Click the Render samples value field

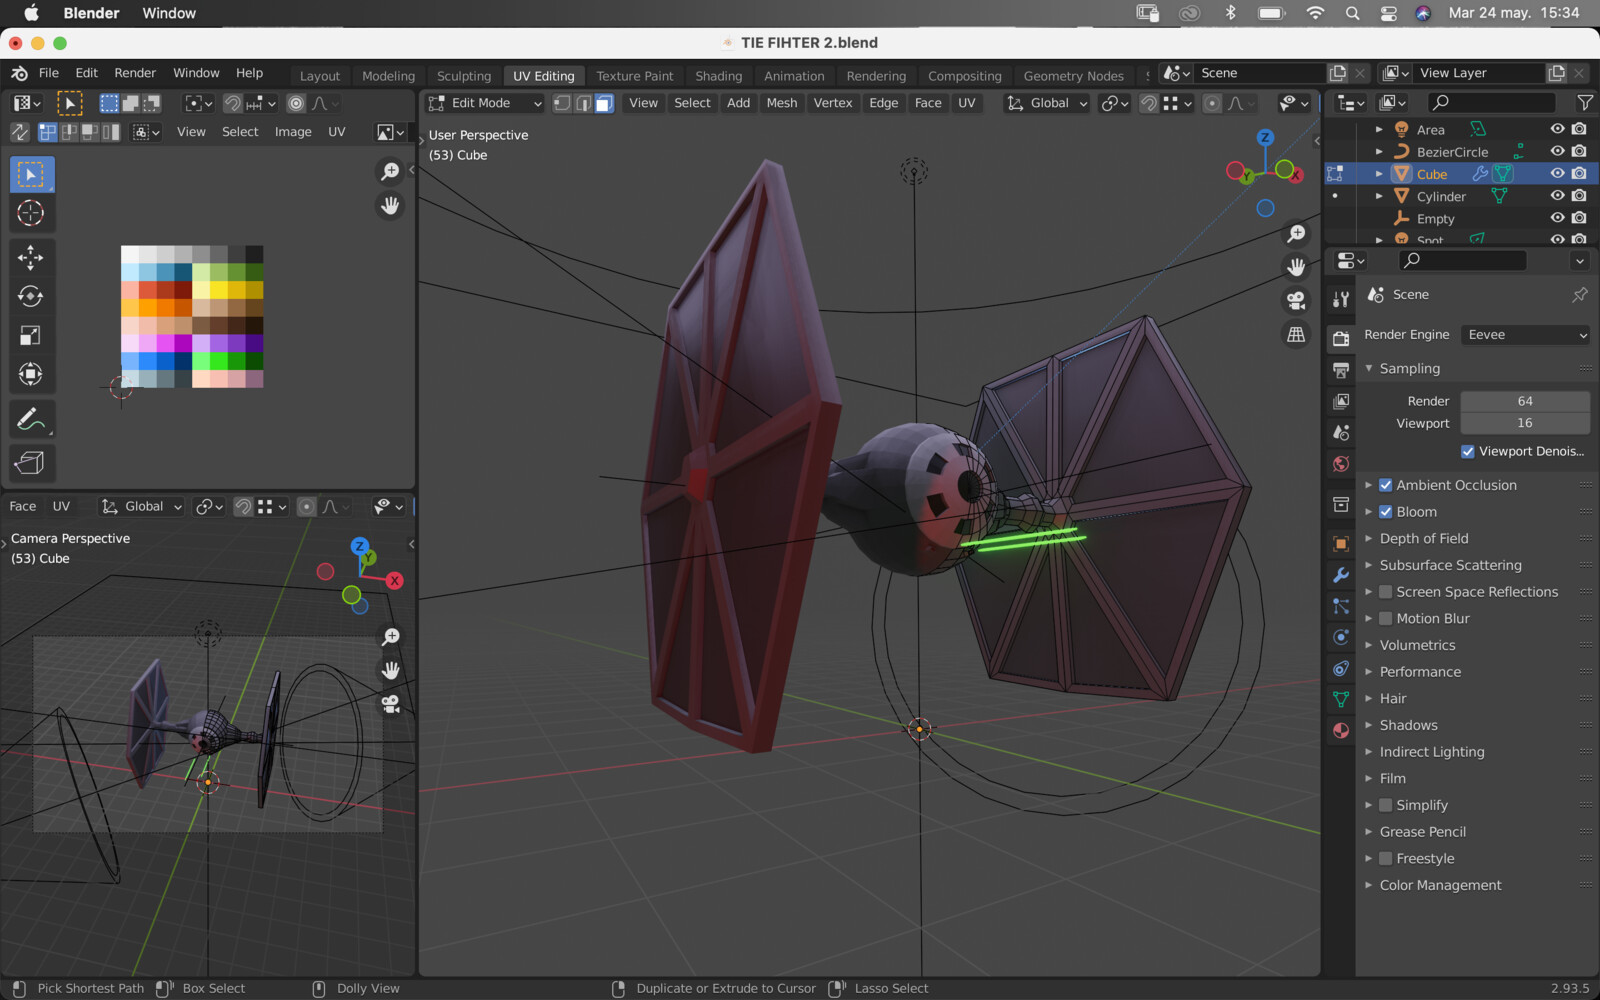pyautogui.click(x=1525, y=401)
